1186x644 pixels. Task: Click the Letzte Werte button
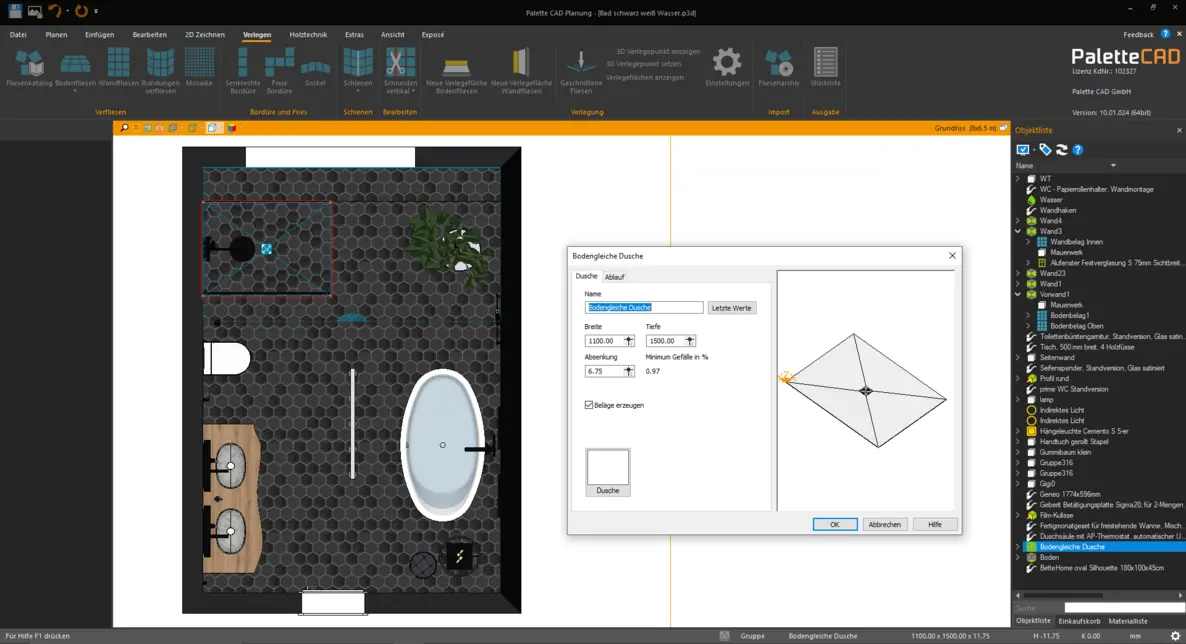point(731,308)
